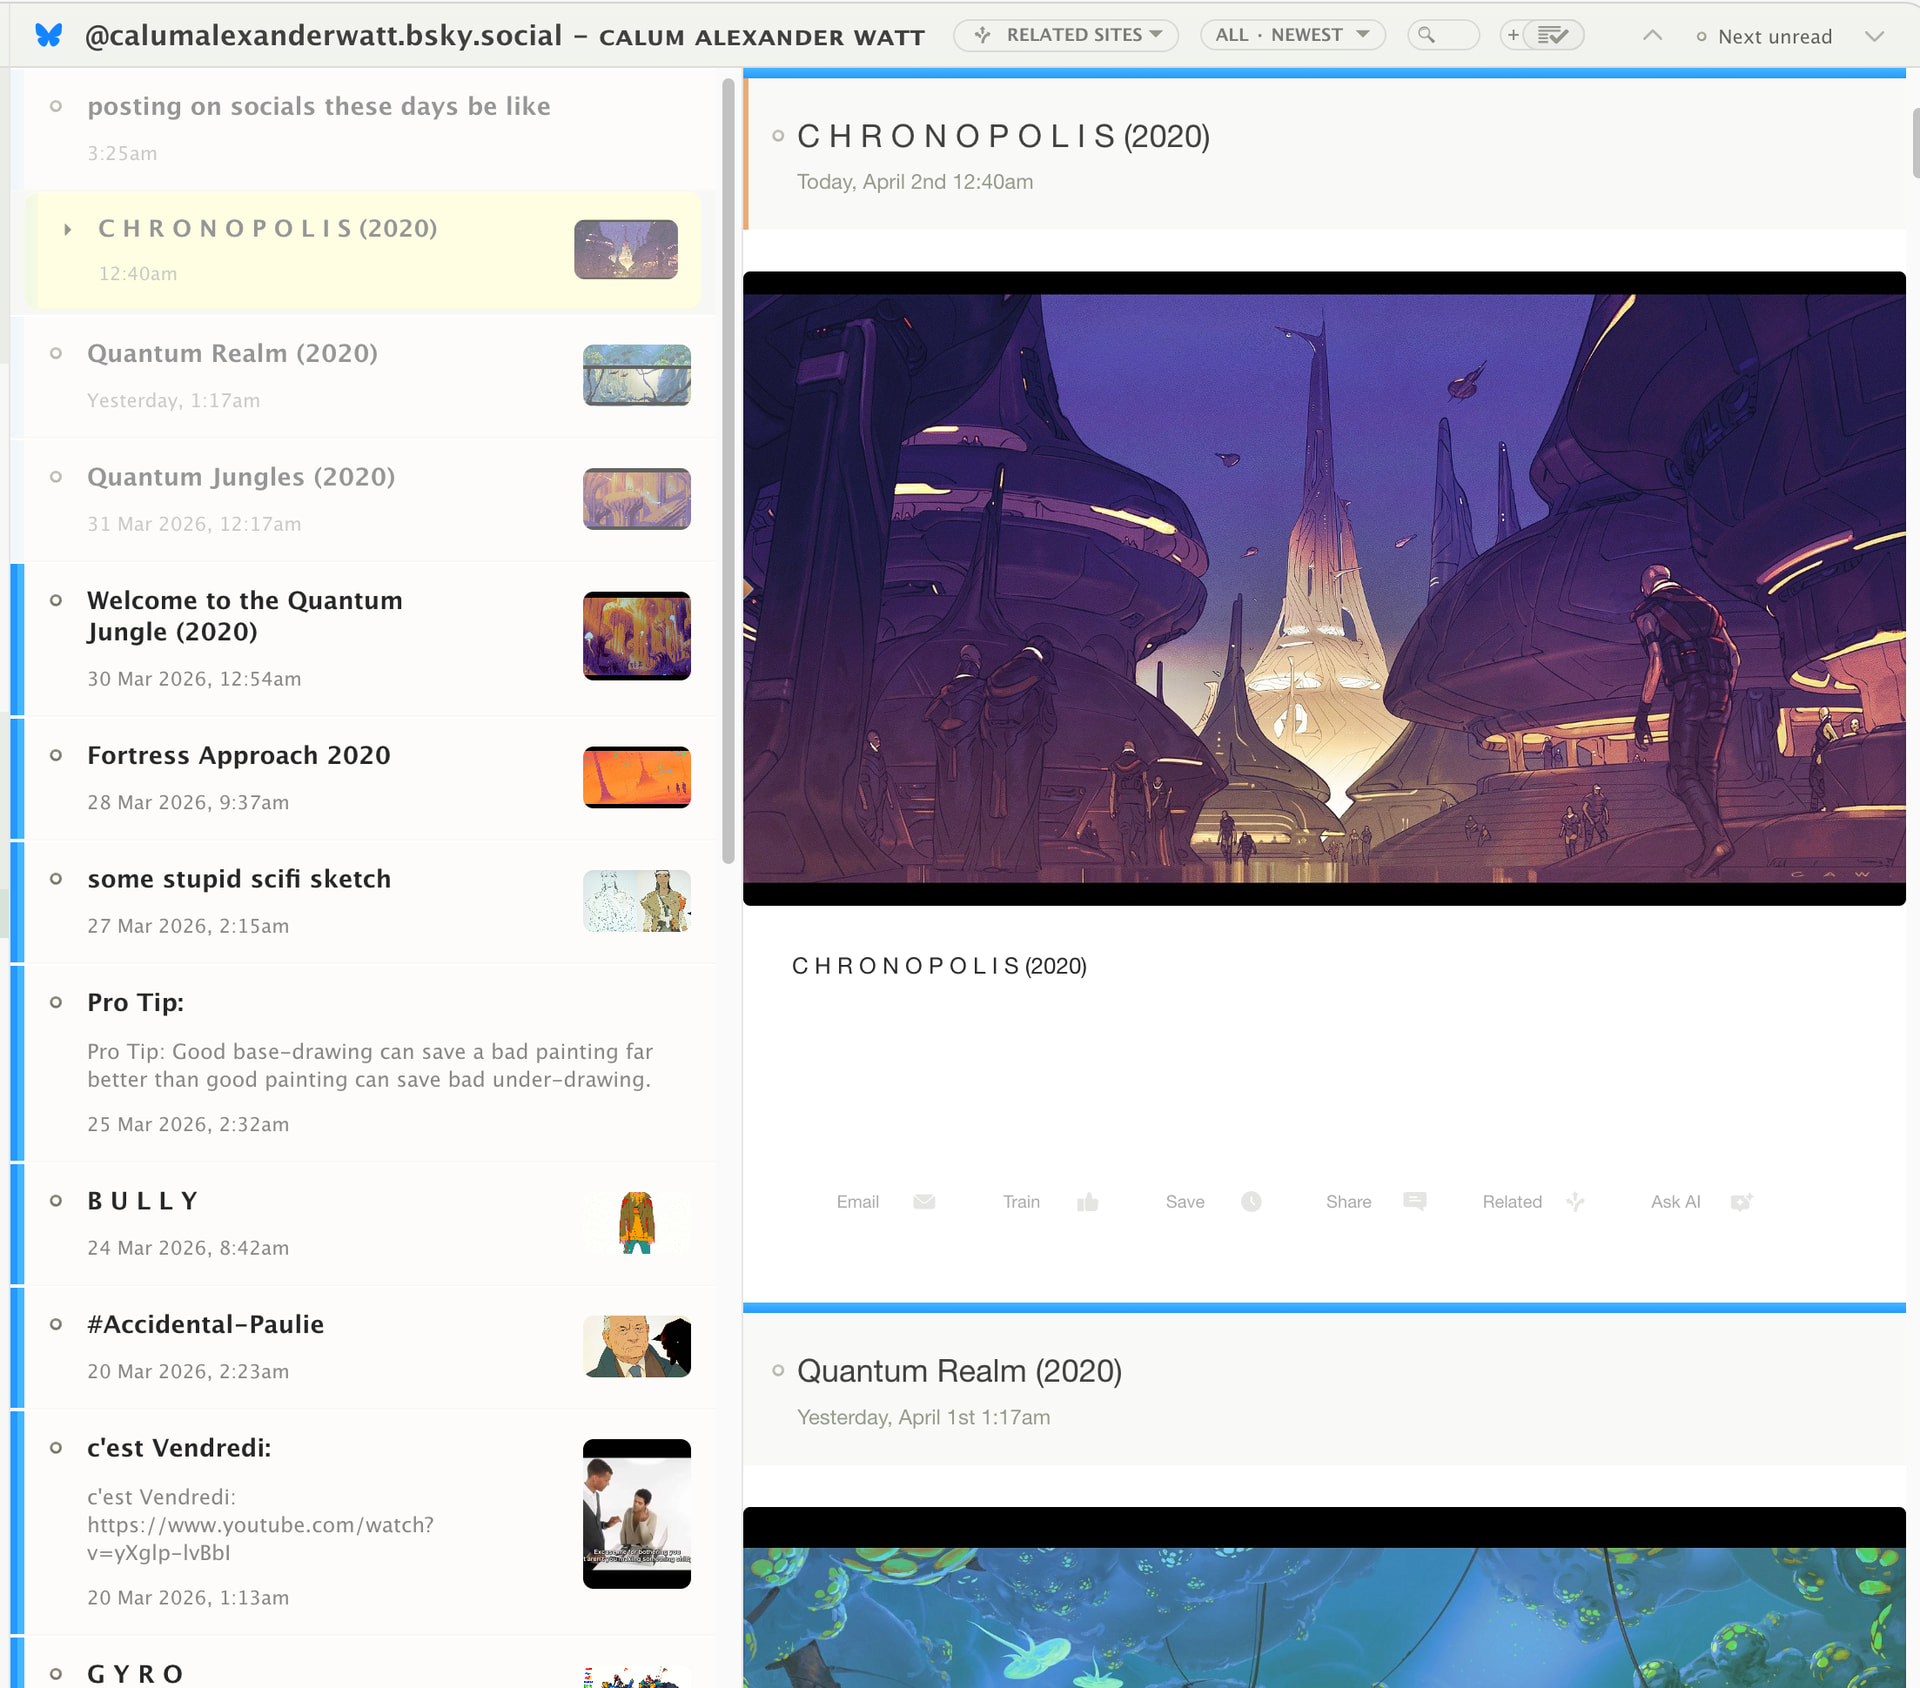
Task: Click the Share comment icon
Action: pyautogui.click(x=1414, y=1202)
